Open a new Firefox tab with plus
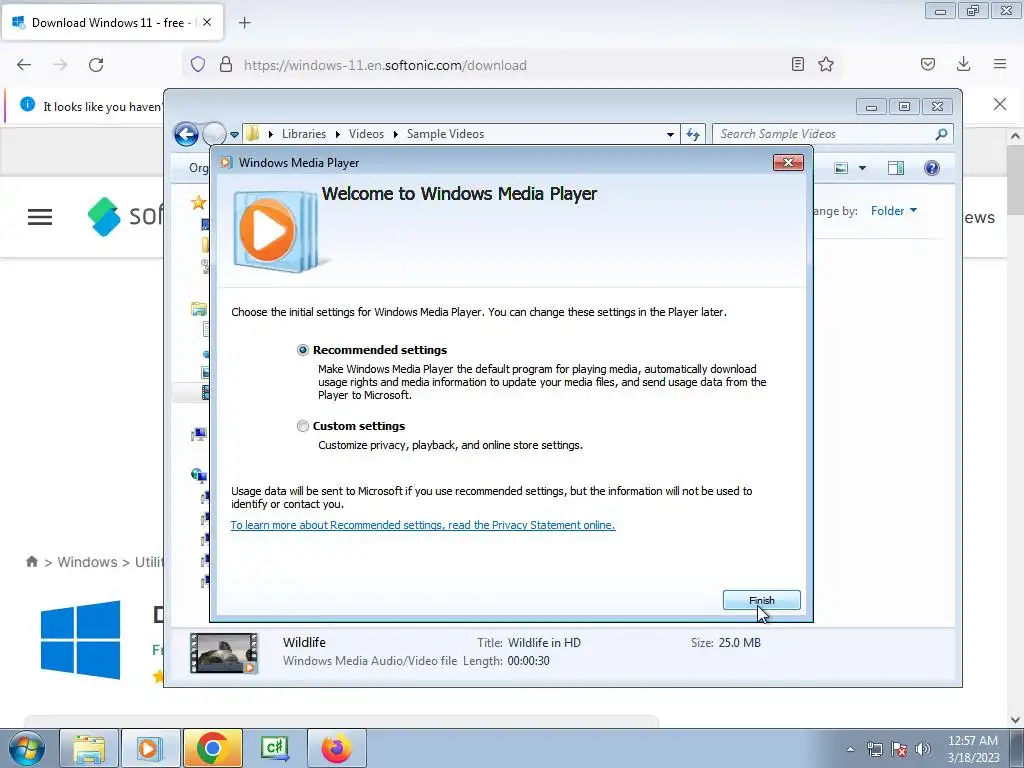 (x=245, y=23)
